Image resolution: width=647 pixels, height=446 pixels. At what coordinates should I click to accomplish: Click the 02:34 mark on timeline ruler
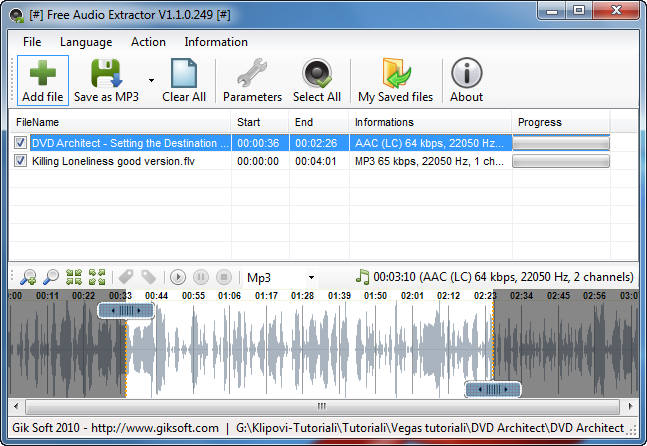(x=522, y=295)
